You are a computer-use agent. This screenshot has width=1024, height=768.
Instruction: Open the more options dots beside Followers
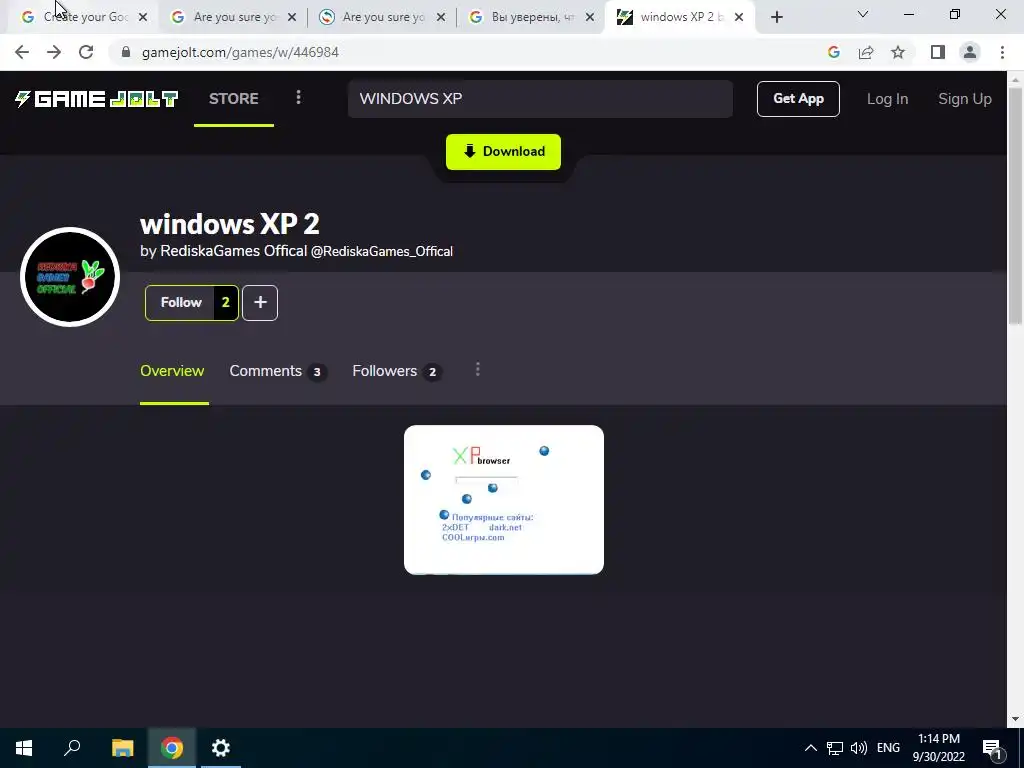click(478, 370)
